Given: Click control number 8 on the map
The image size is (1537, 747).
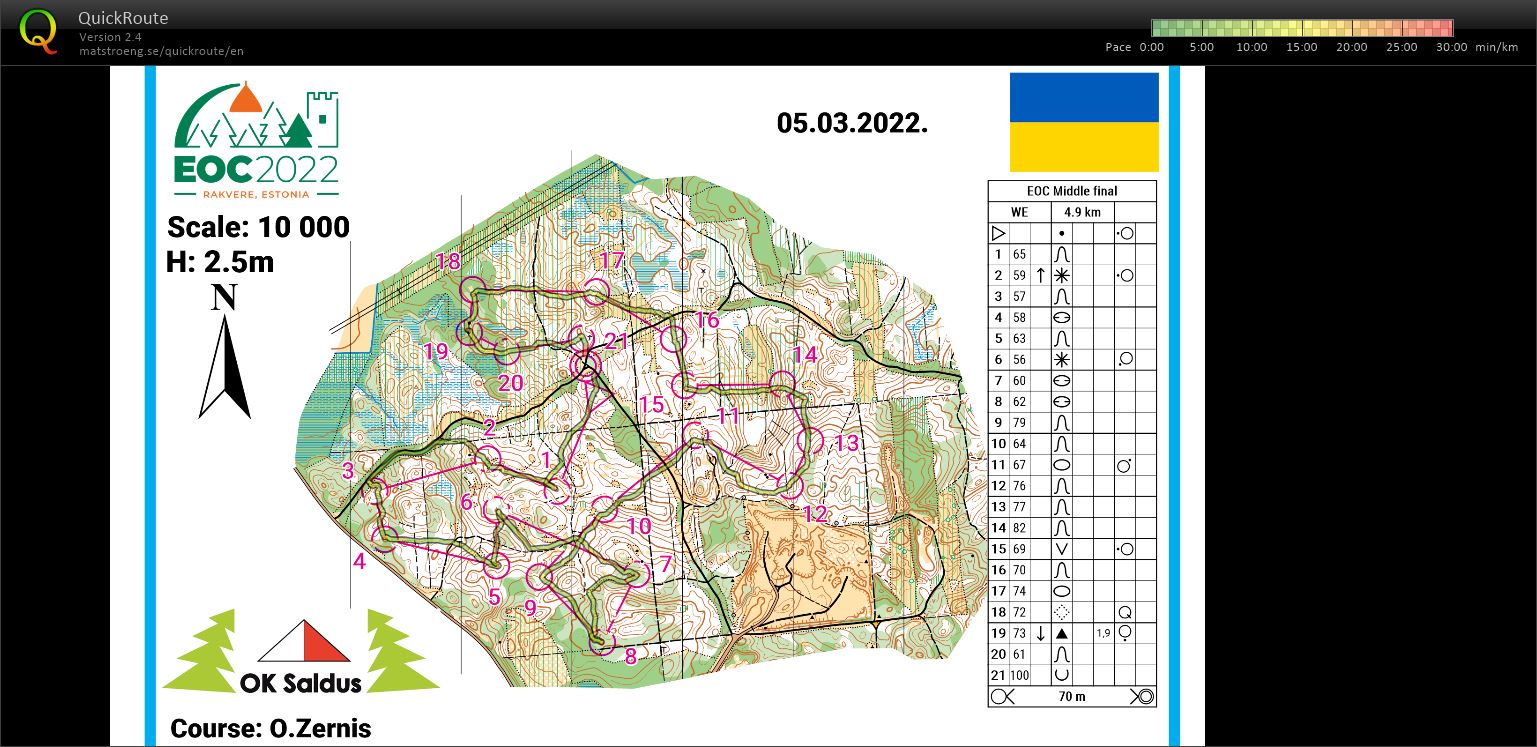Looking at the screenshot, I should [x=630, y=656].
